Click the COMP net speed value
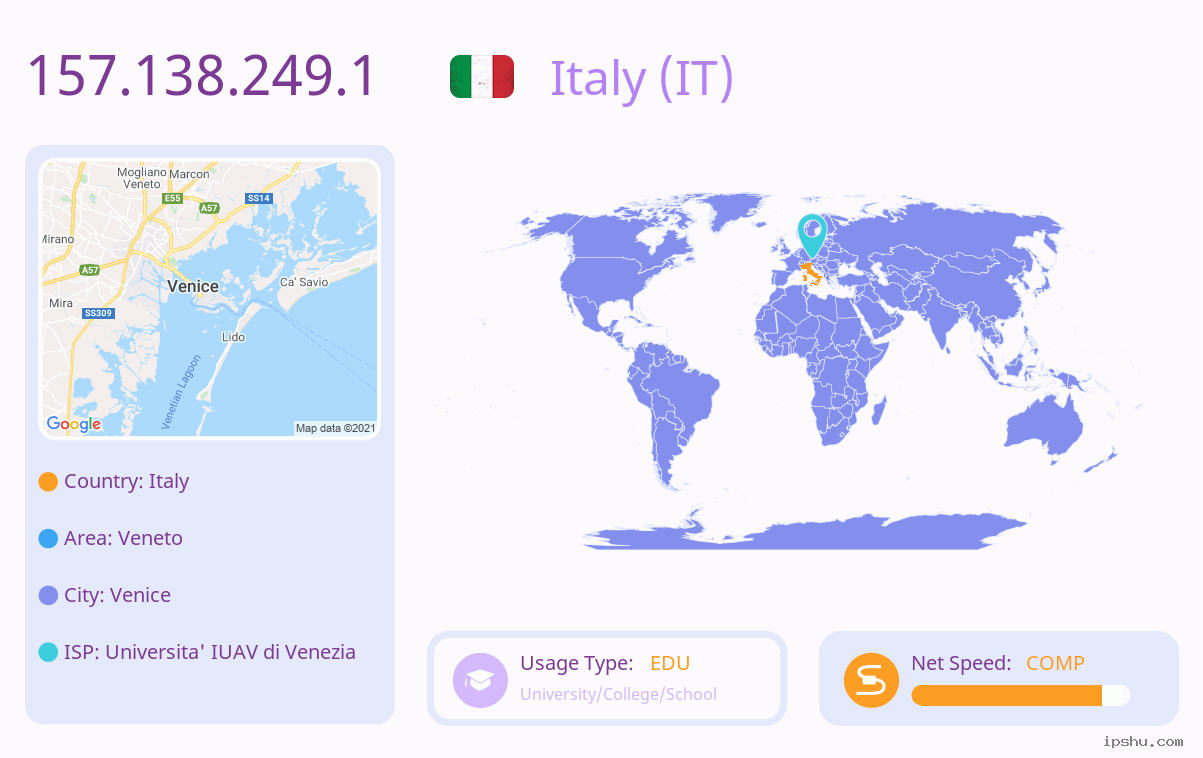Image resolution: width=1203 pixels, height=758 pixels. pyautogui.click(x=1055, y=663)
